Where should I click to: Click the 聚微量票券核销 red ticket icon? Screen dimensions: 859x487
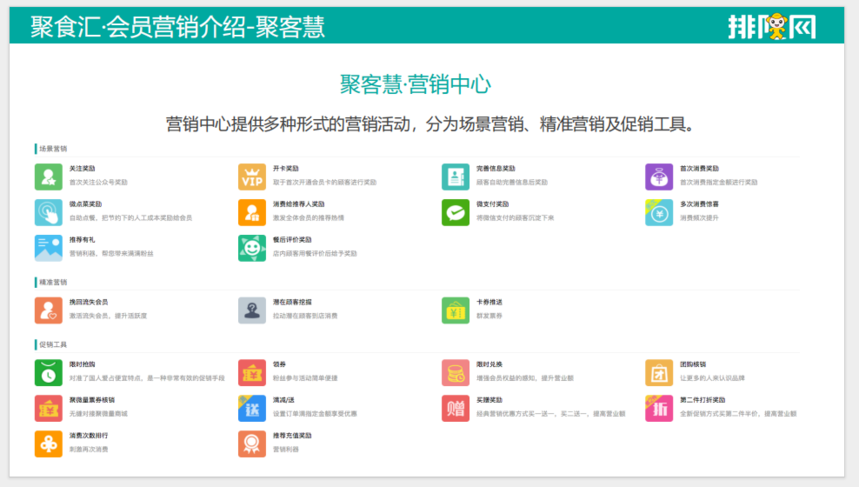pos(48,408)
